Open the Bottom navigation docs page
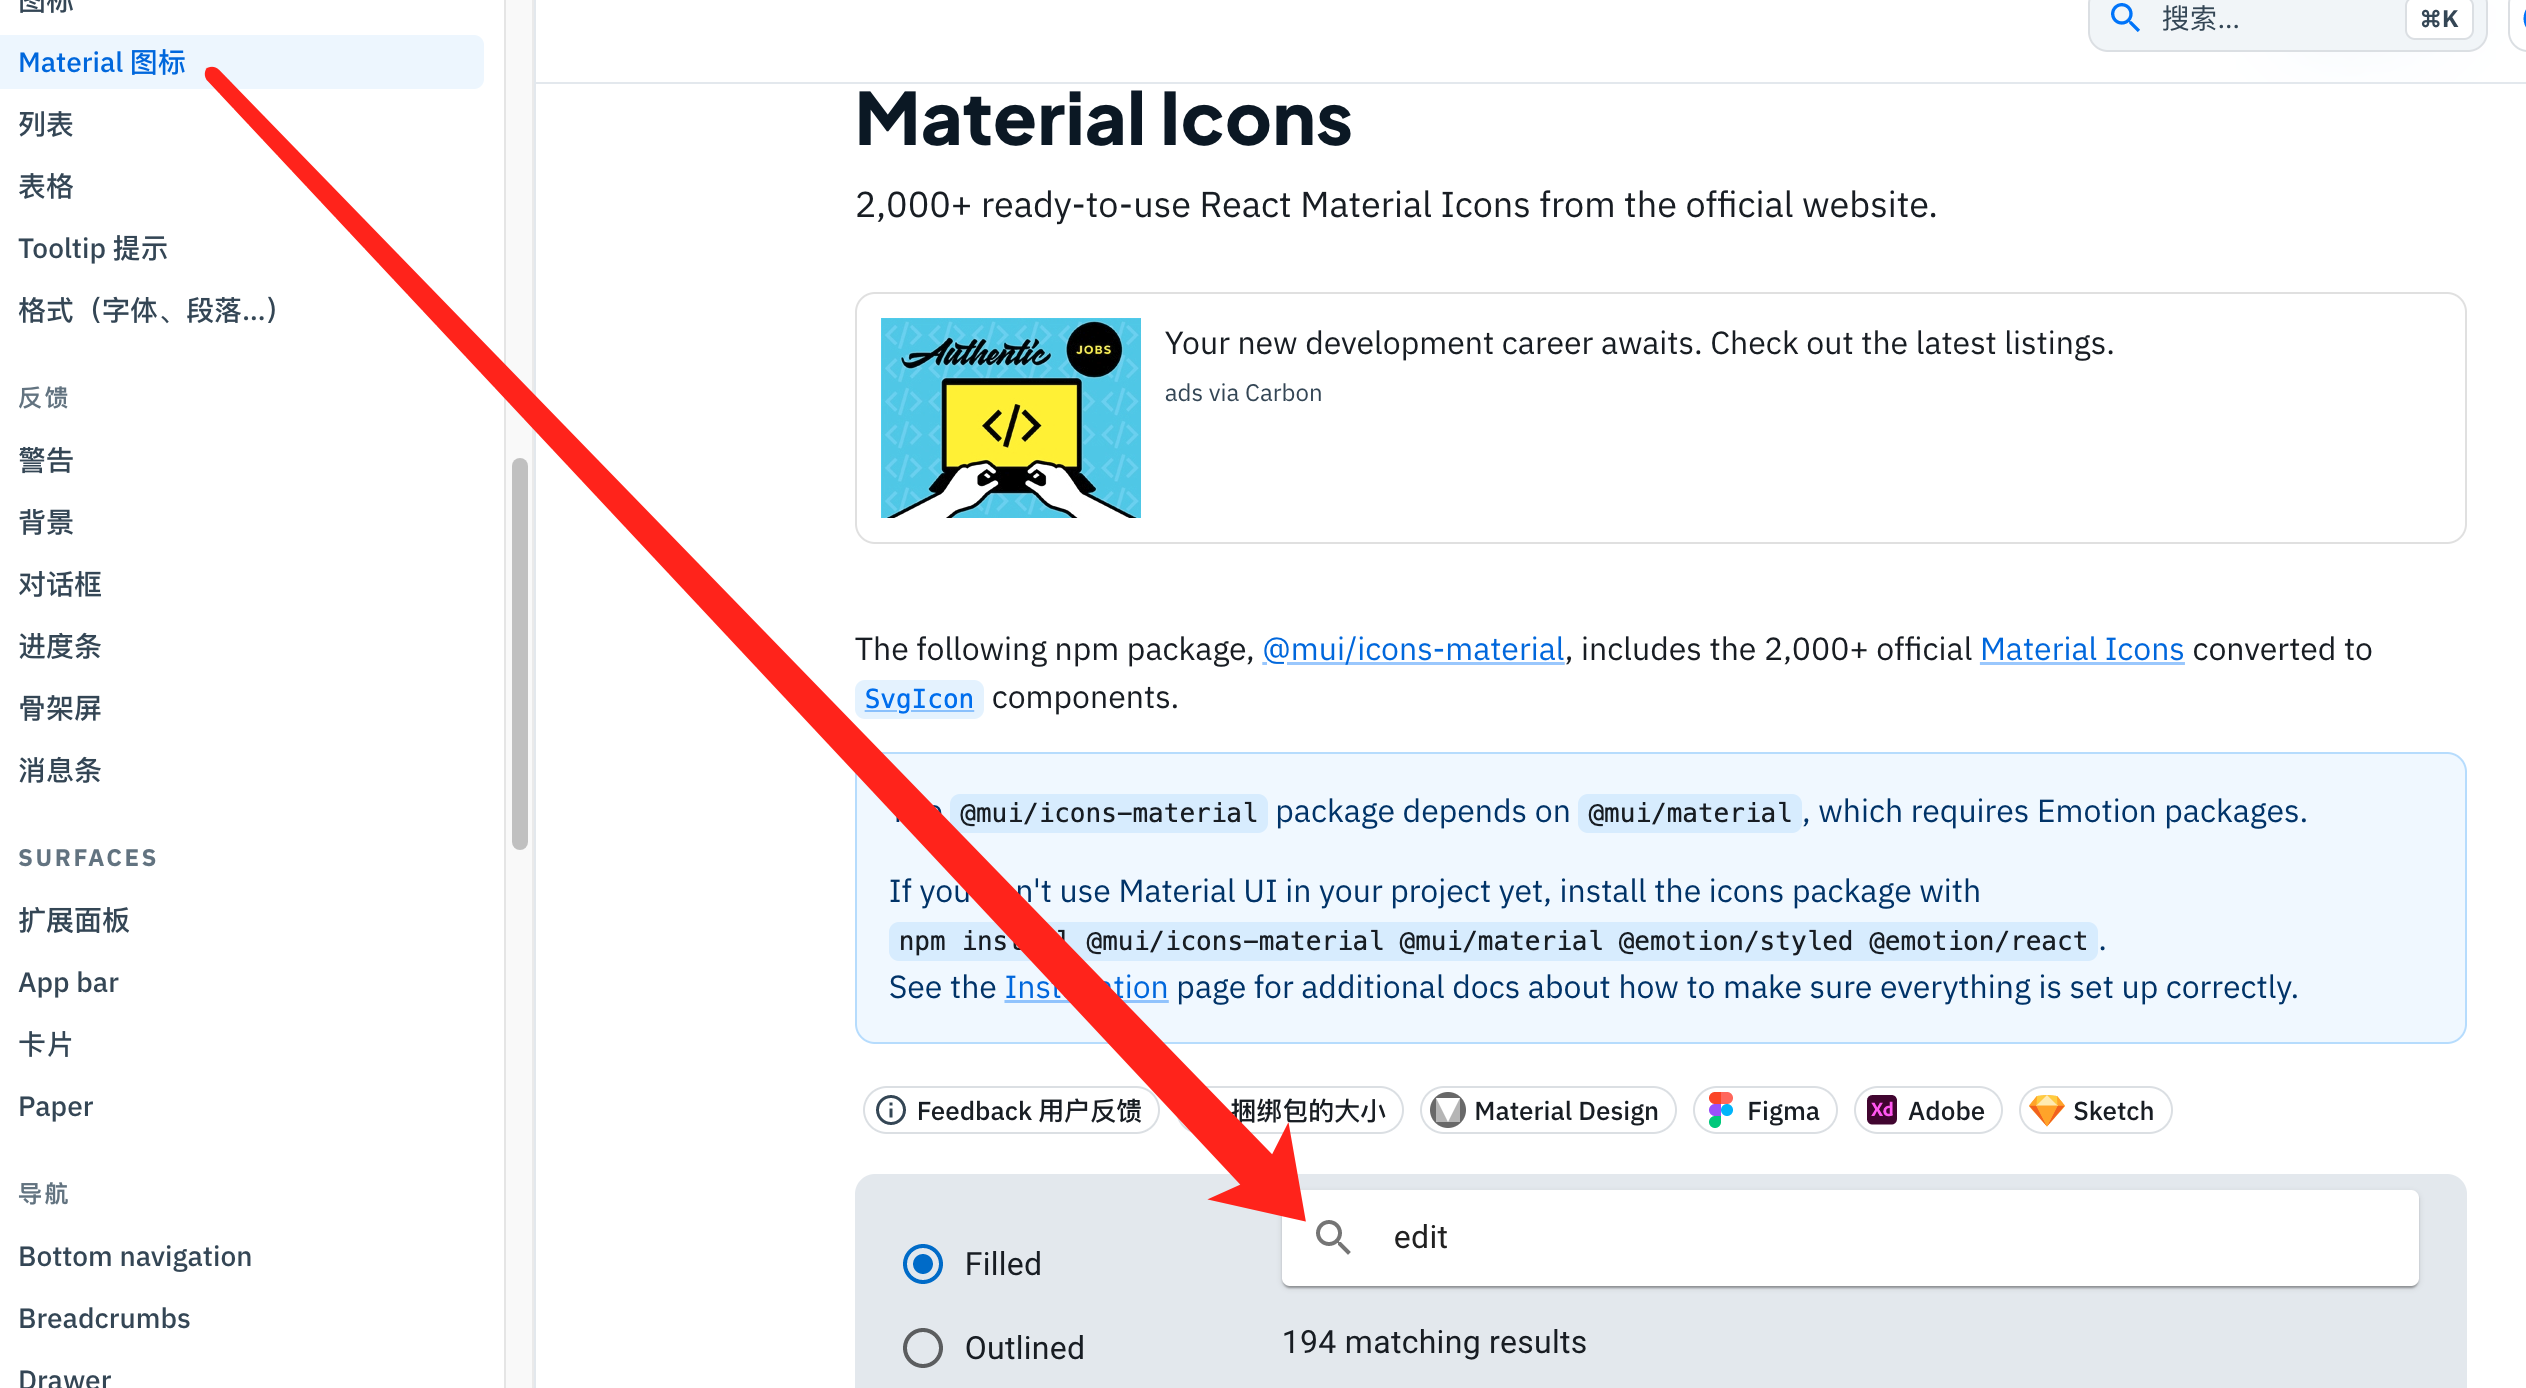 tap(134, 1255)
